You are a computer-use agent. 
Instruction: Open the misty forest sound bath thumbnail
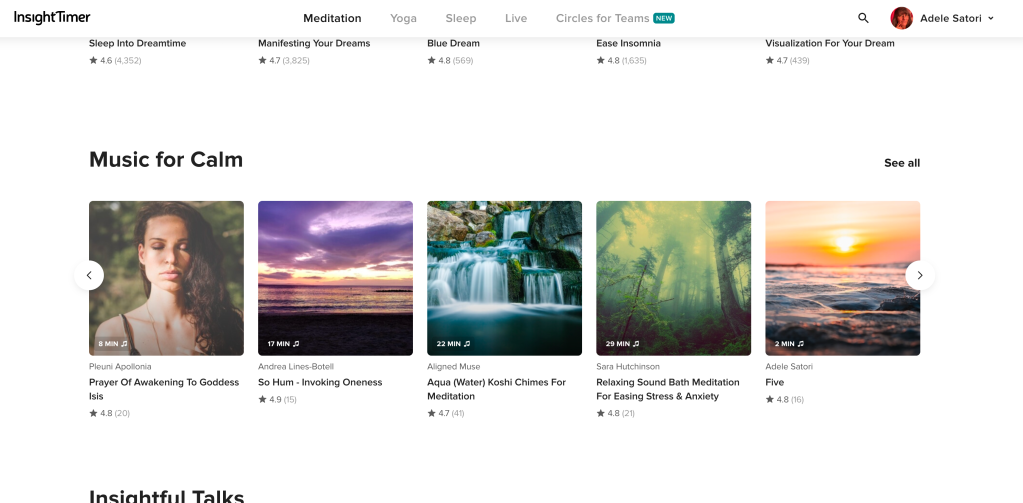[x=673, y=270]
